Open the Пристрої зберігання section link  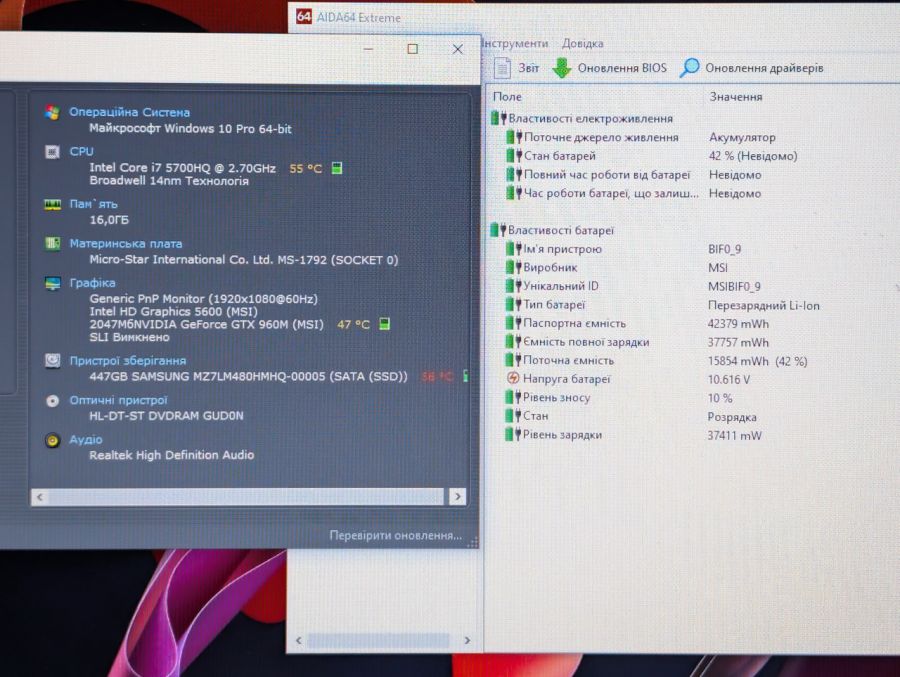coord(127,361)
